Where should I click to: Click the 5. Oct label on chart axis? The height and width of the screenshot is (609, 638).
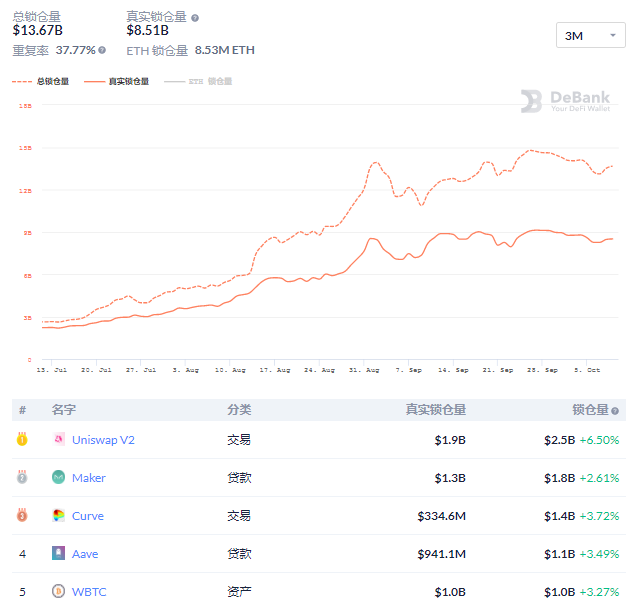click(587, 370)
